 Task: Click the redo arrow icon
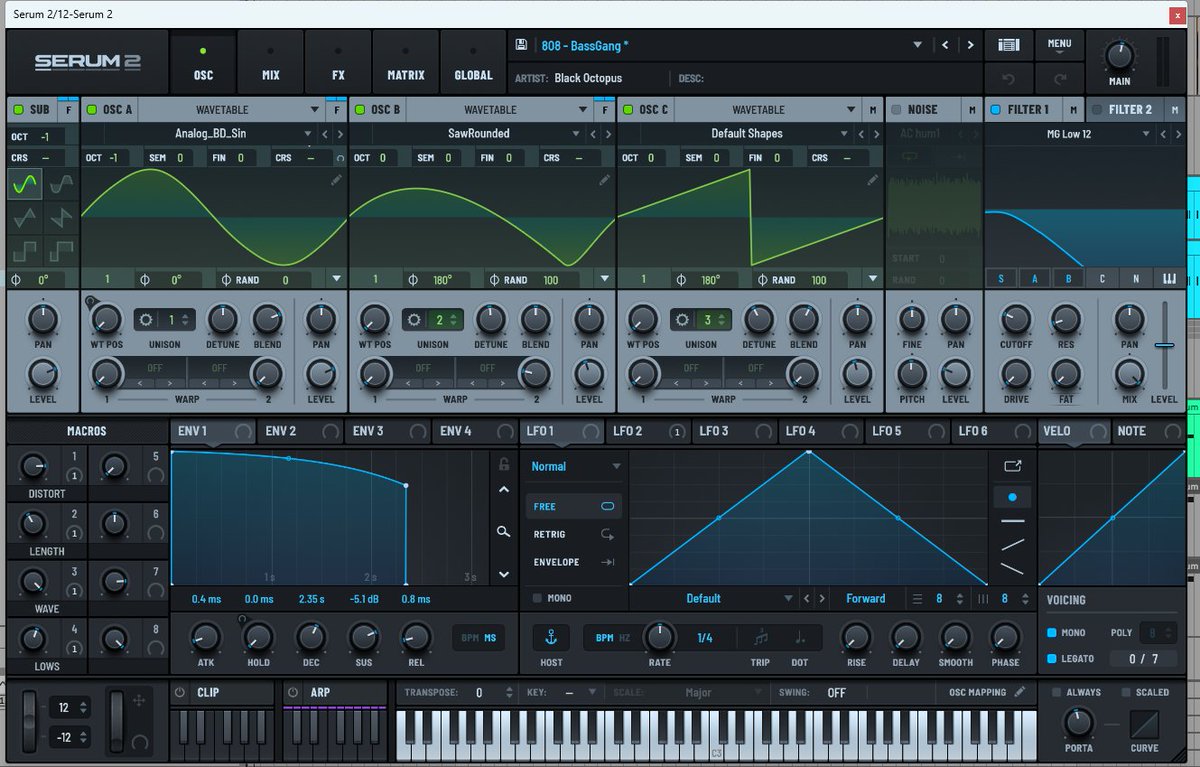1060,78
